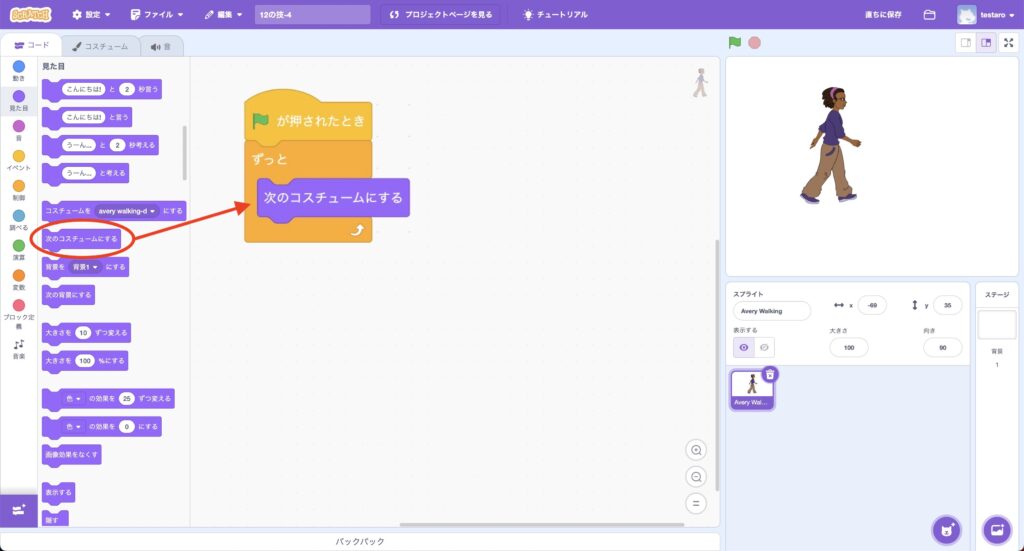1024x551 pixels.
Task: Open effect dropdown in の効果を 25 ずつ変える block
Action: coord(73,398)
